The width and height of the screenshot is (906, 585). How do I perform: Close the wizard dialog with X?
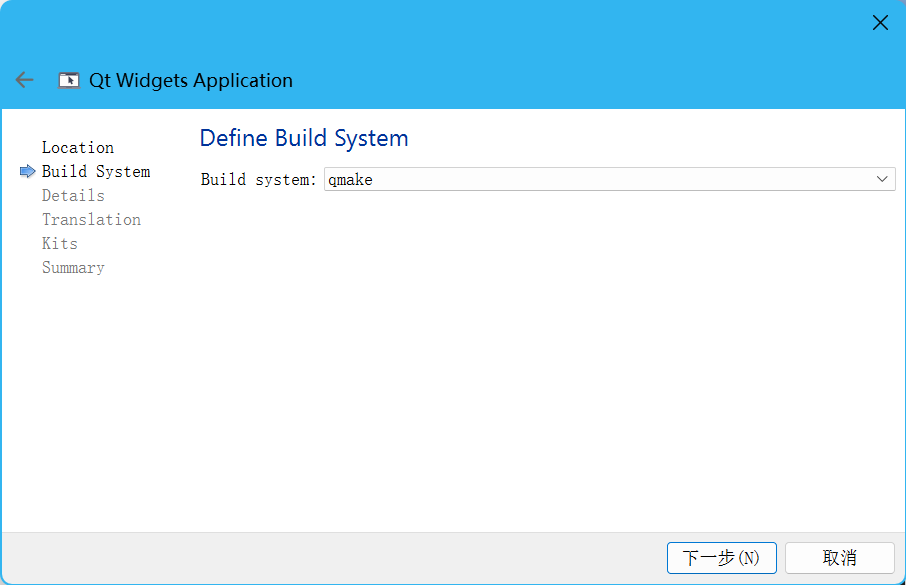tap(880, 23)
